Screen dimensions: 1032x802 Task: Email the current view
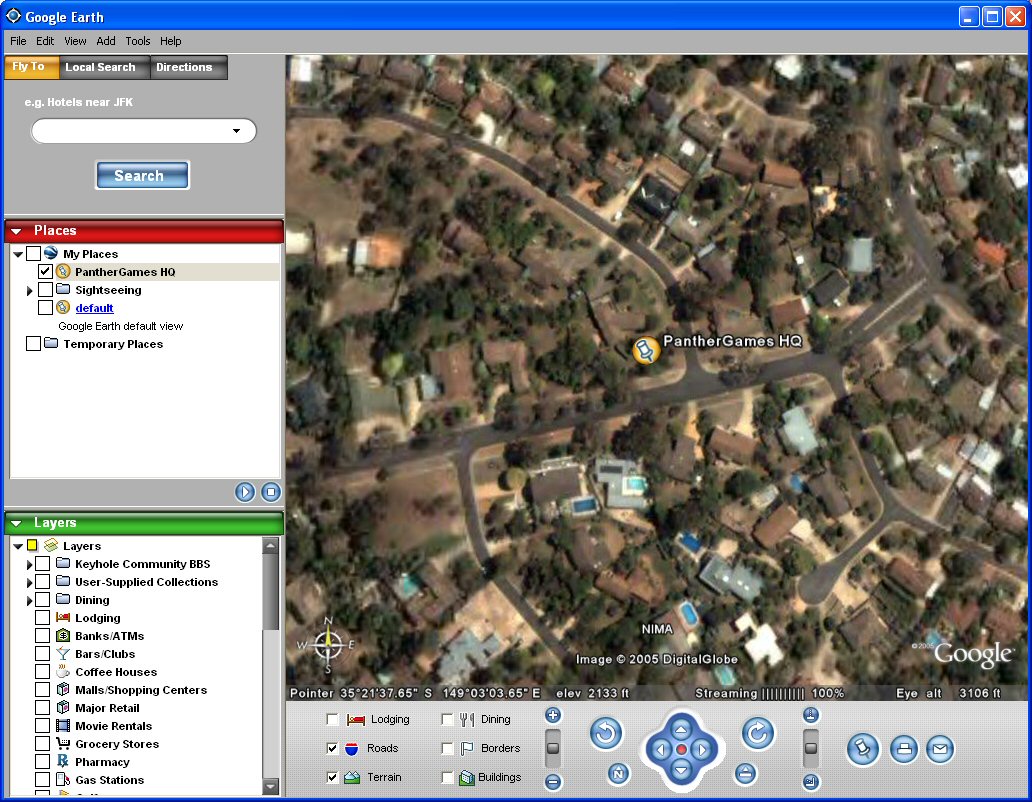(x=940, y=749)
